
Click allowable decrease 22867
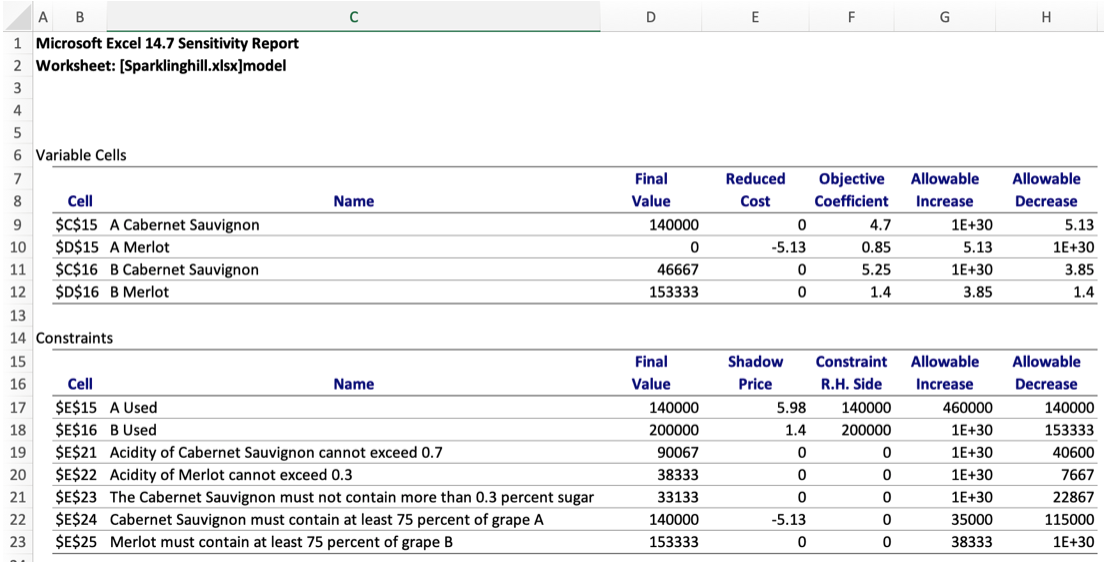(x=1073, y=498)
